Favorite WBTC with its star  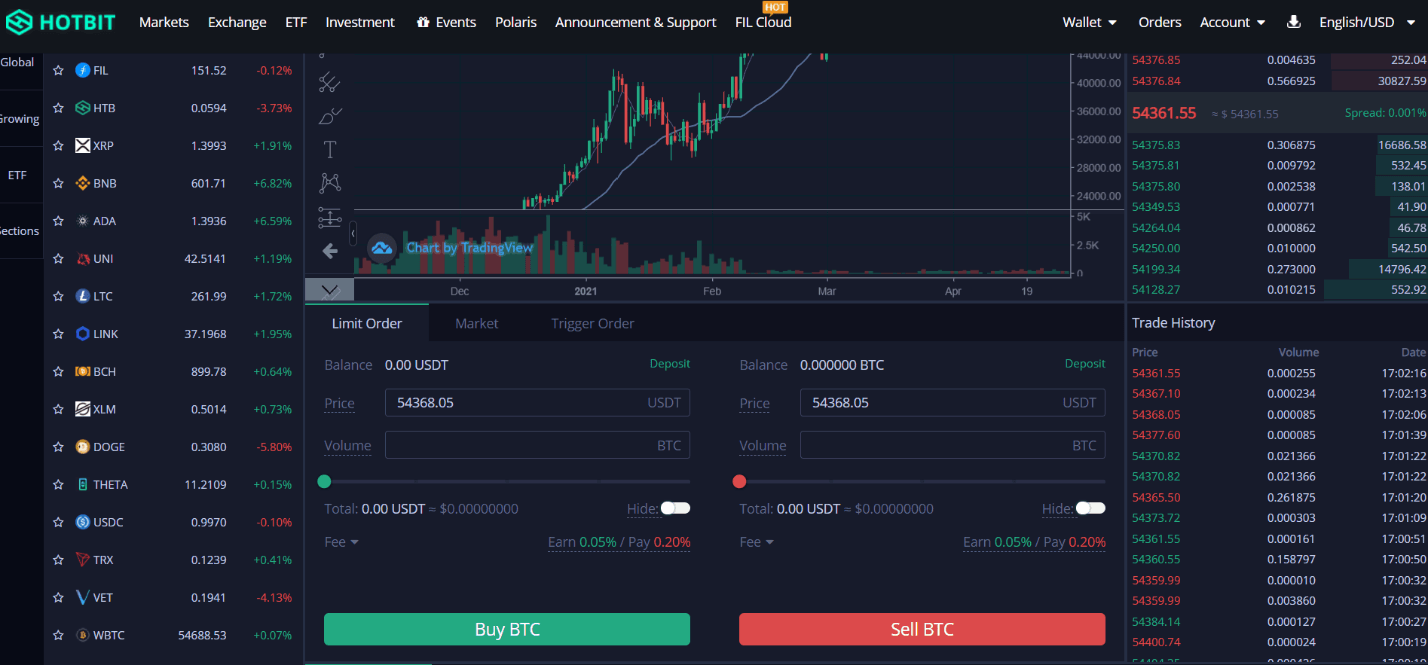[x=58, y=635]
